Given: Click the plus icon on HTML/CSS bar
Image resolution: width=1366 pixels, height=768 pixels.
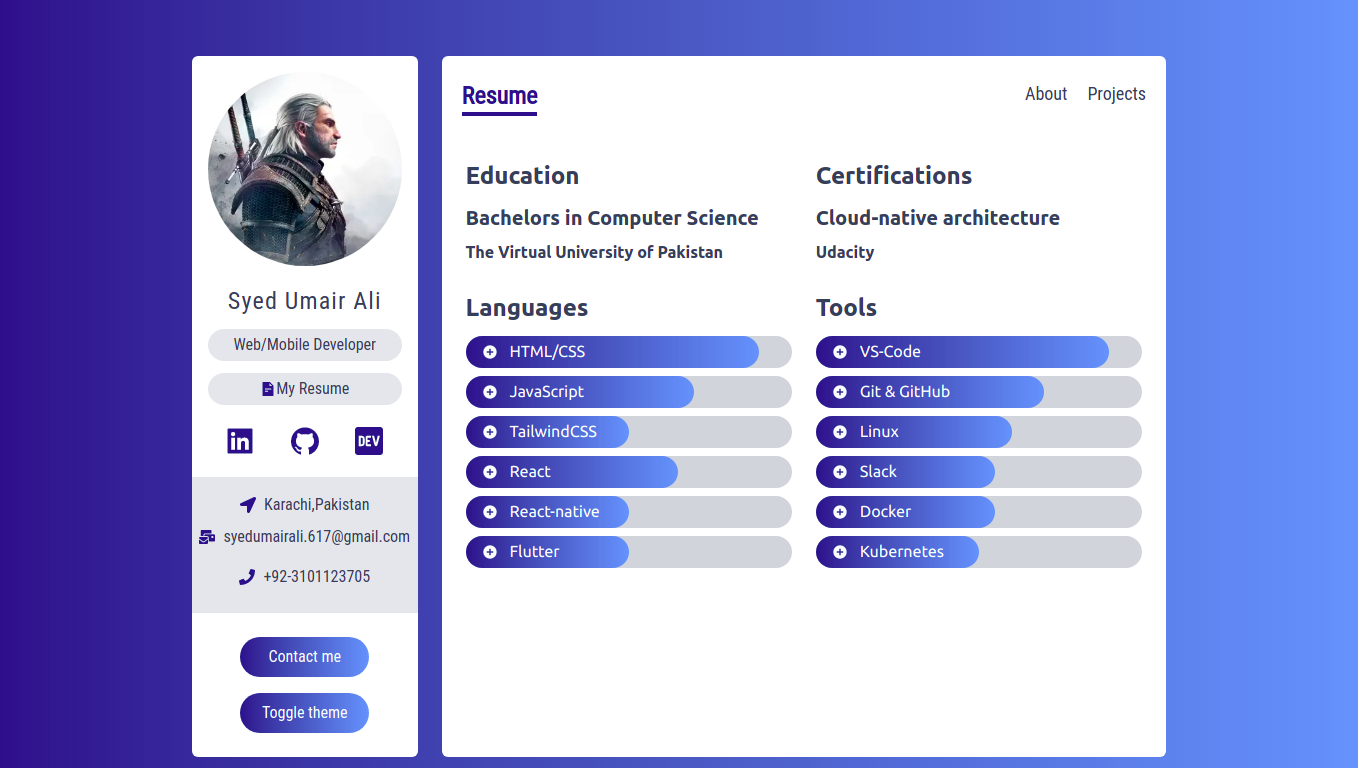Looking at the screenshot, I should click(x=490, y=352).
